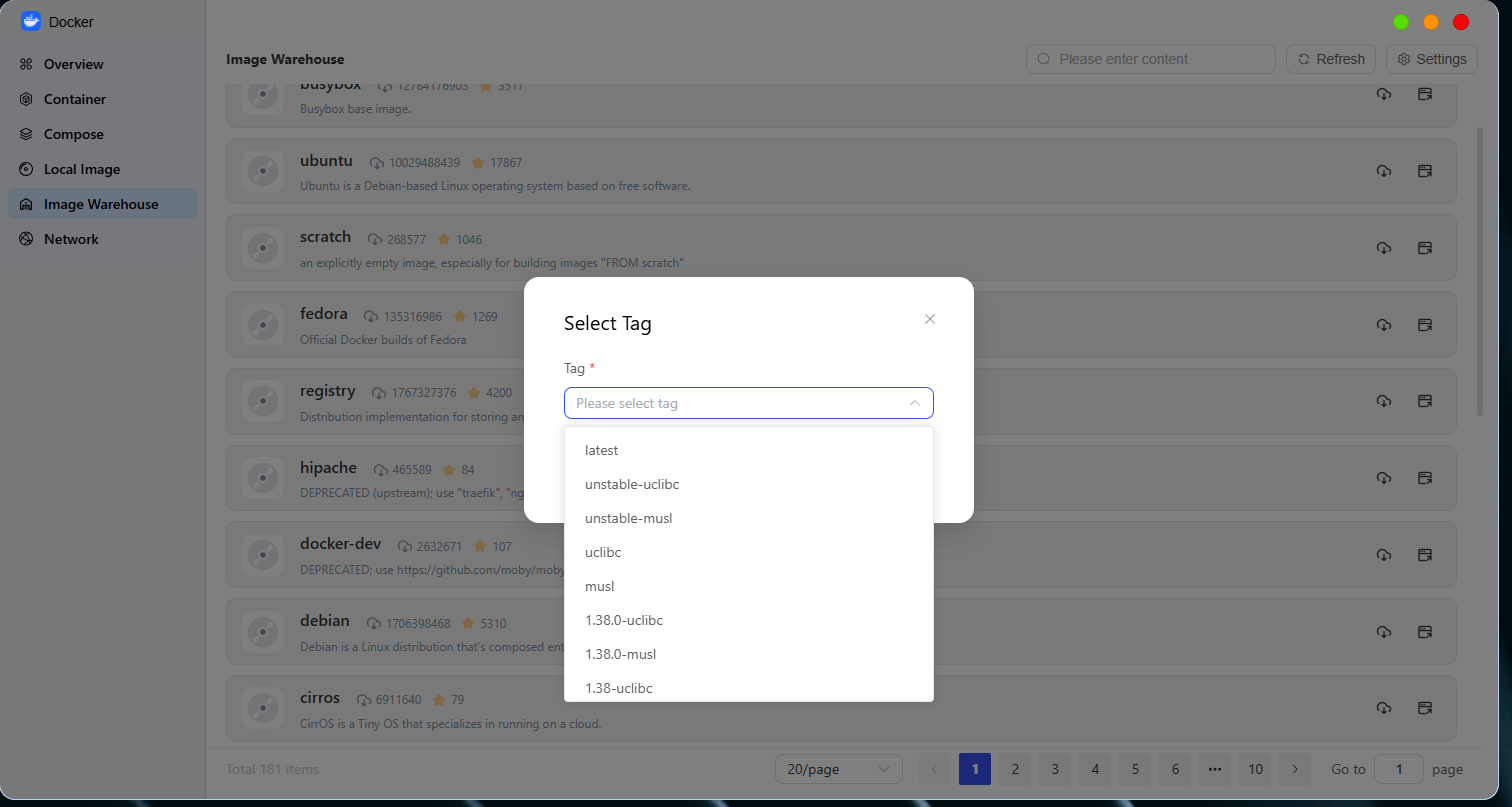Screen dimensions: 1512x807
Task: Close the Select Tag dialog
Action: pos(930,319)
